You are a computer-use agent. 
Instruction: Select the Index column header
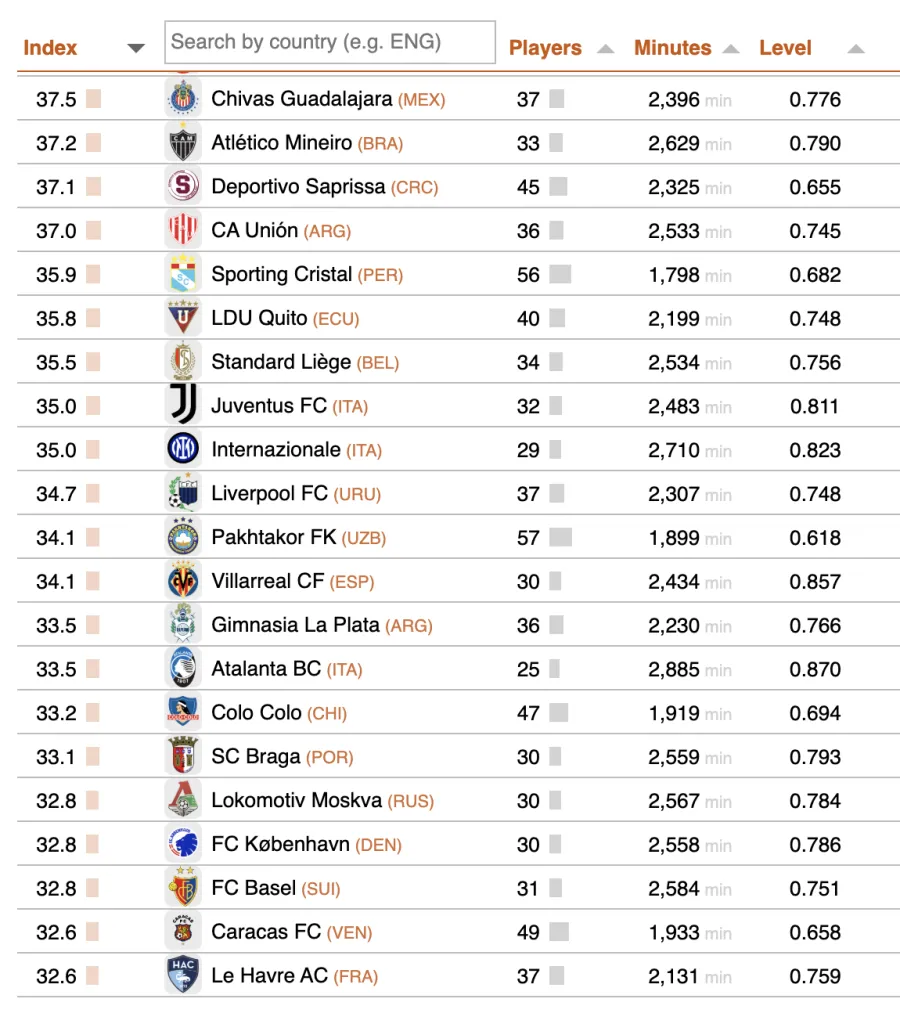(x=50, y=47)
